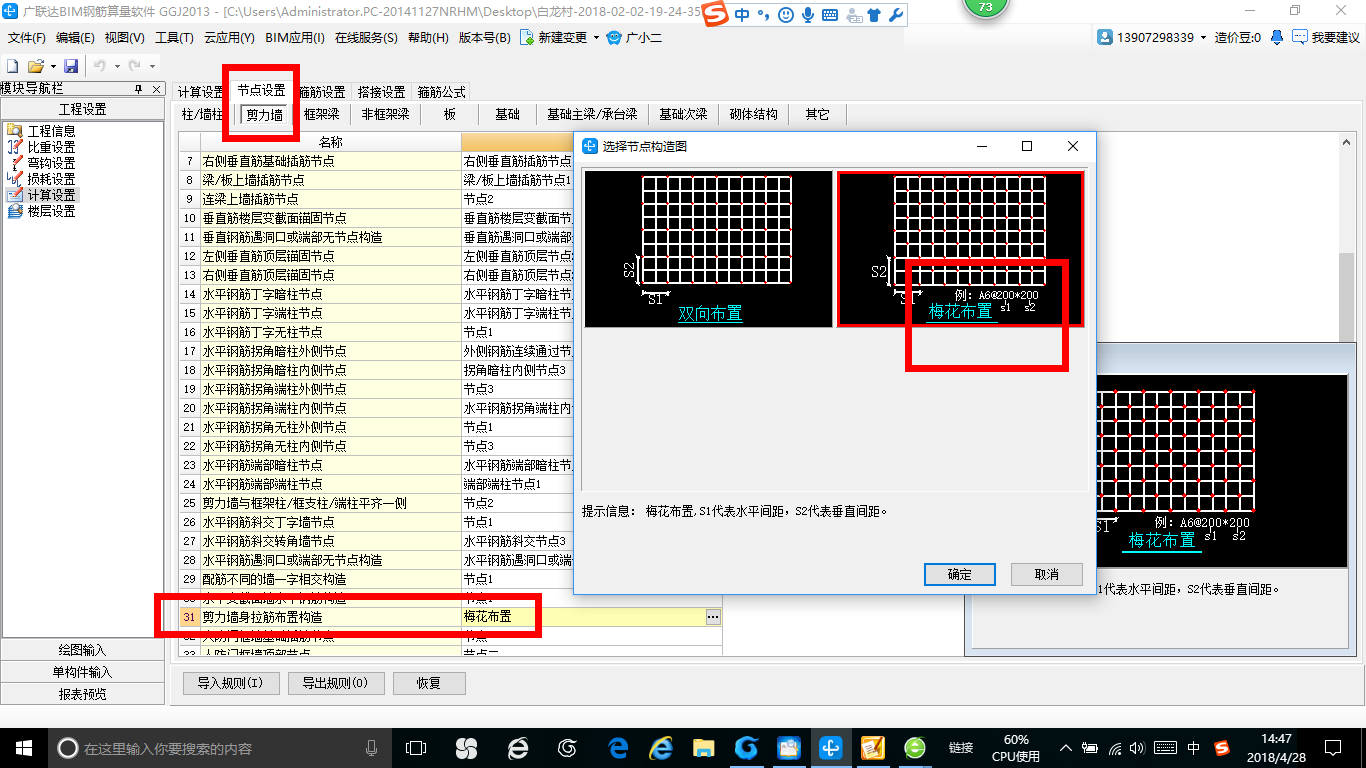
Task: Open dropdown arrow next to Open folder
Action: pyautogui.click(x=53, y=66)
